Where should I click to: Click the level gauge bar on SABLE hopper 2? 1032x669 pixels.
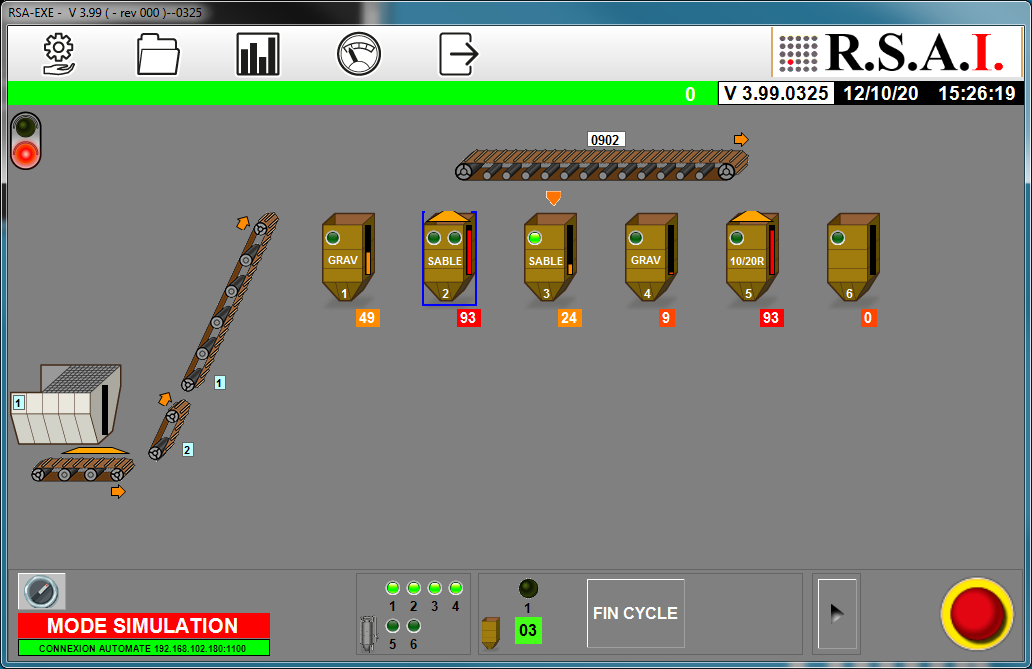469,250
